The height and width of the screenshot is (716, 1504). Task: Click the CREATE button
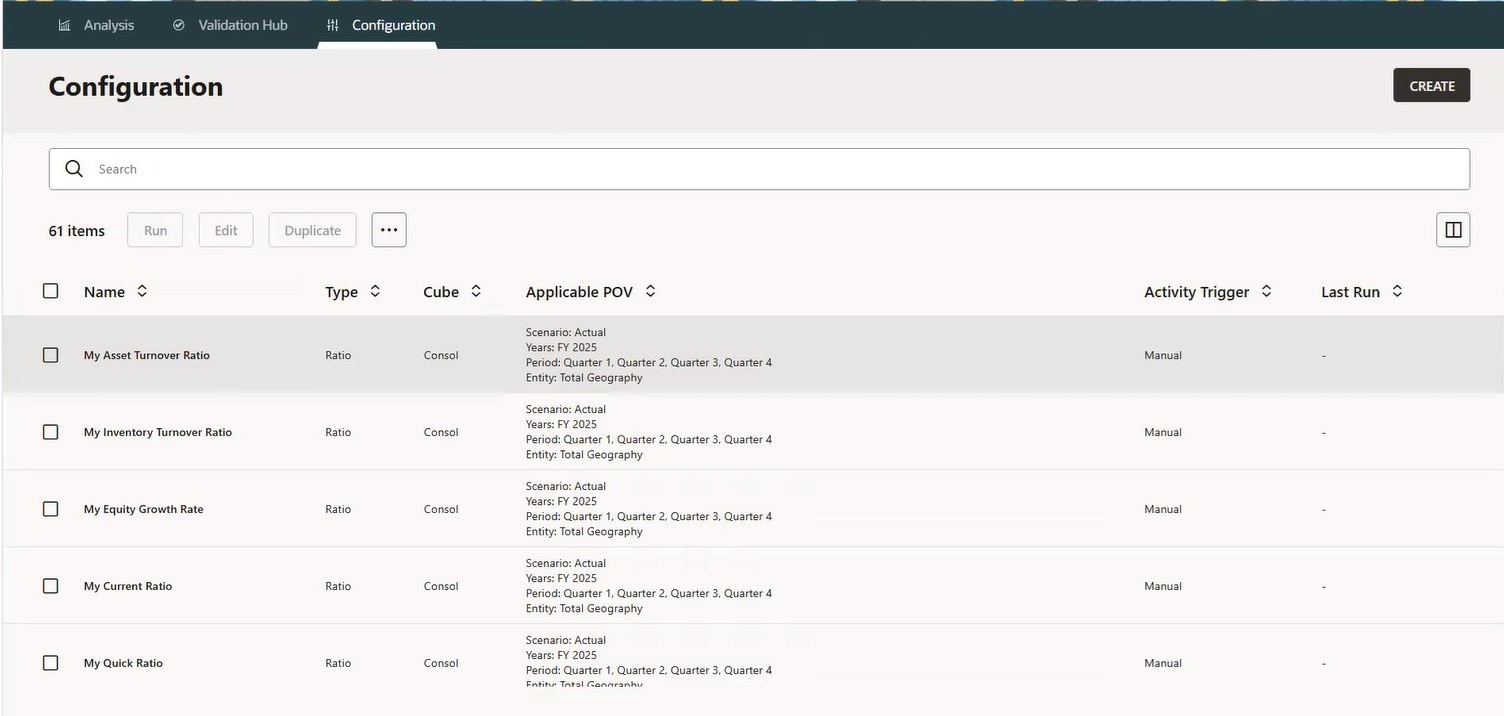coord(1431,86)
